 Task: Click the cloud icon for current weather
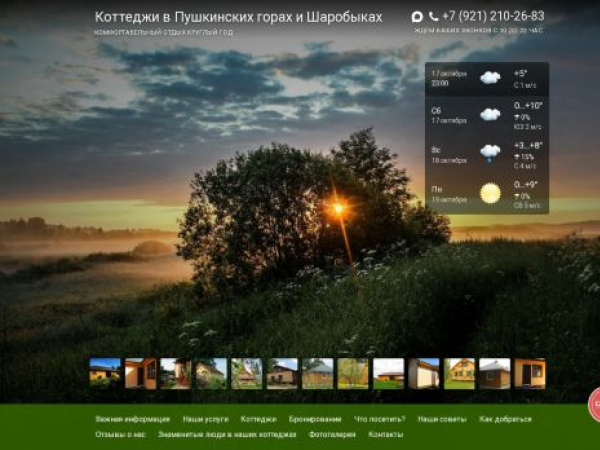pyautogui.click(x=490, y=78)
